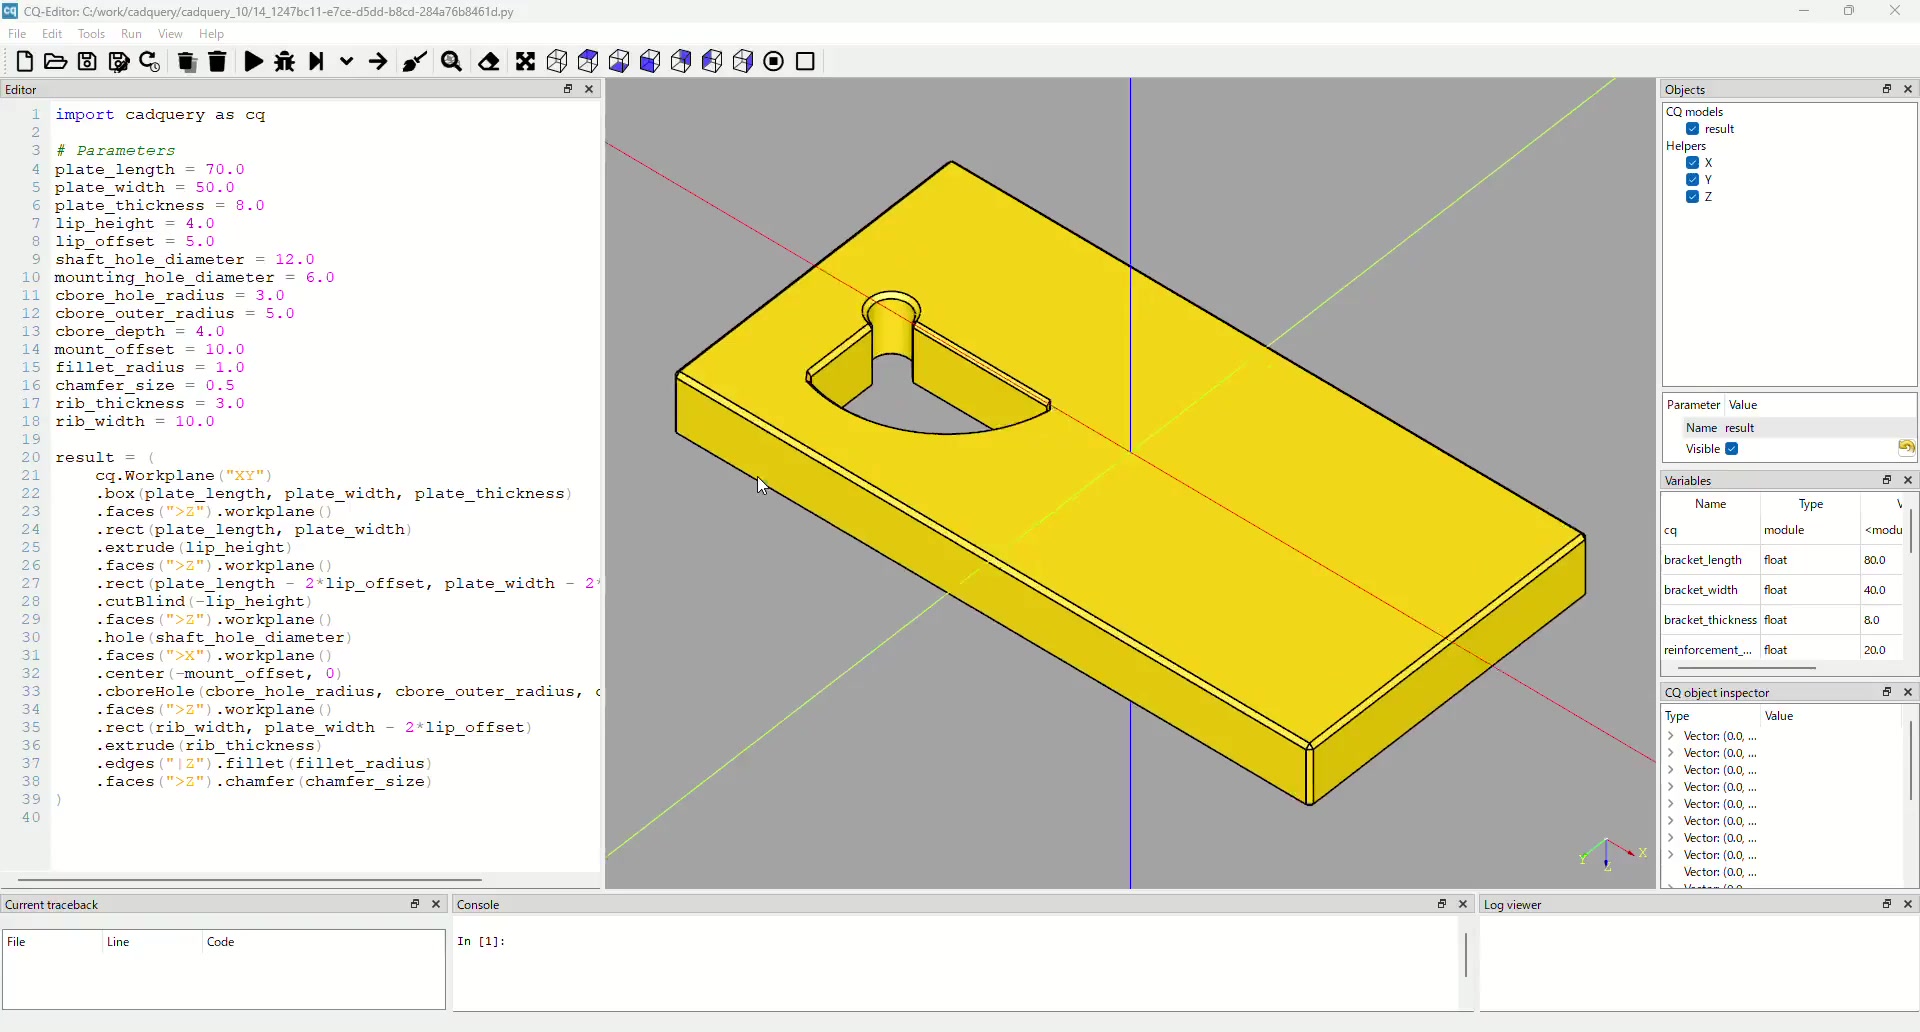This screenshot has height=1032, width=1920.
Task: Open a file using the folder icon
Action: (56, 62)
